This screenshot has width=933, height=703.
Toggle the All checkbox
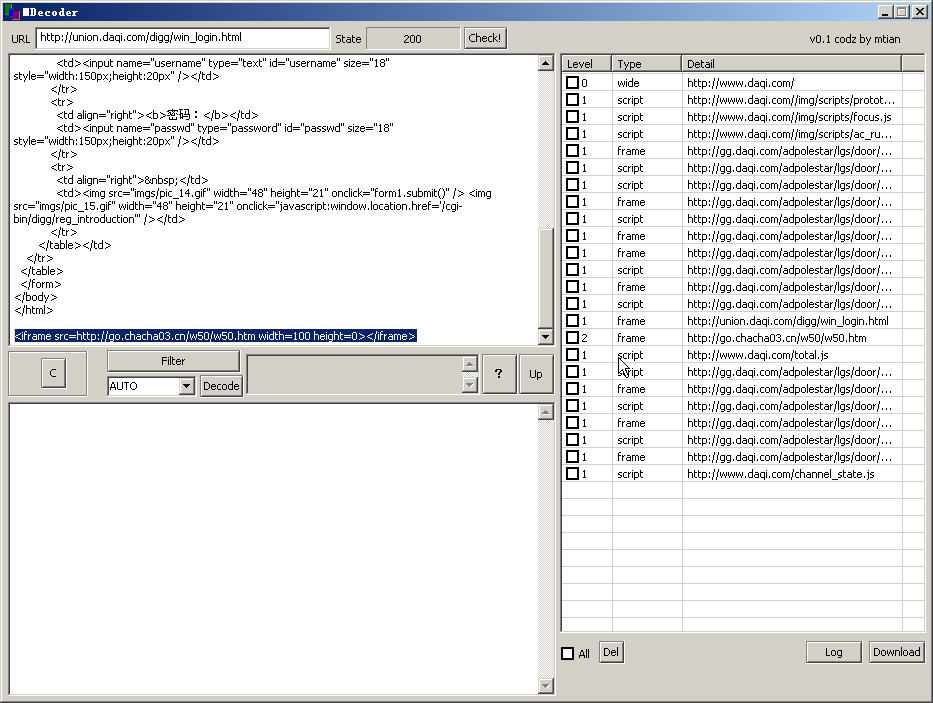(x=568, y=654)
